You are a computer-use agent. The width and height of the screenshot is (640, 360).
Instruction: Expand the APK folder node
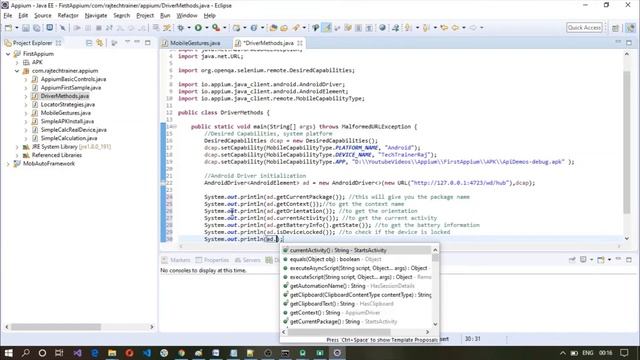(17, 62)
